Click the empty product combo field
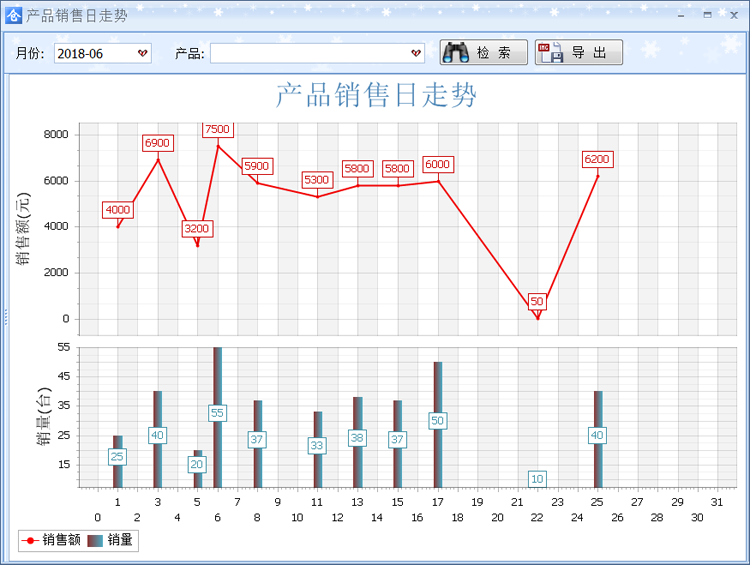The height and width of the screenshot is (565, 750). pyautogui.click(x=317, y=53)
